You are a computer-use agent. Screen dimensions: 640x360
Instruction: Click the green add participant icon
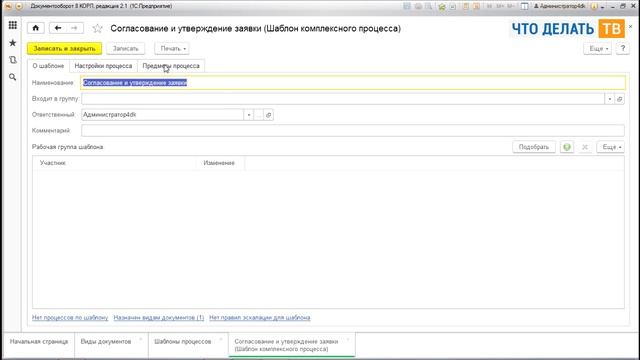pyautogui.click(x=567, y=147)
